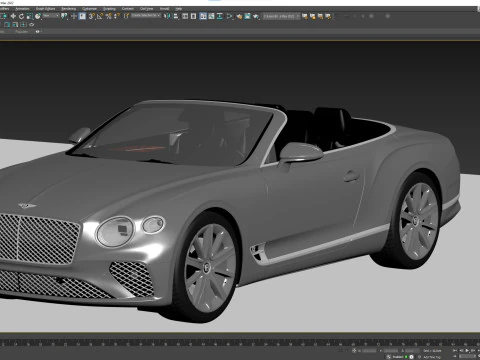This screenshot has width=480, height=360.
Task: Select the Scale tool
Action: click(29, 16)
